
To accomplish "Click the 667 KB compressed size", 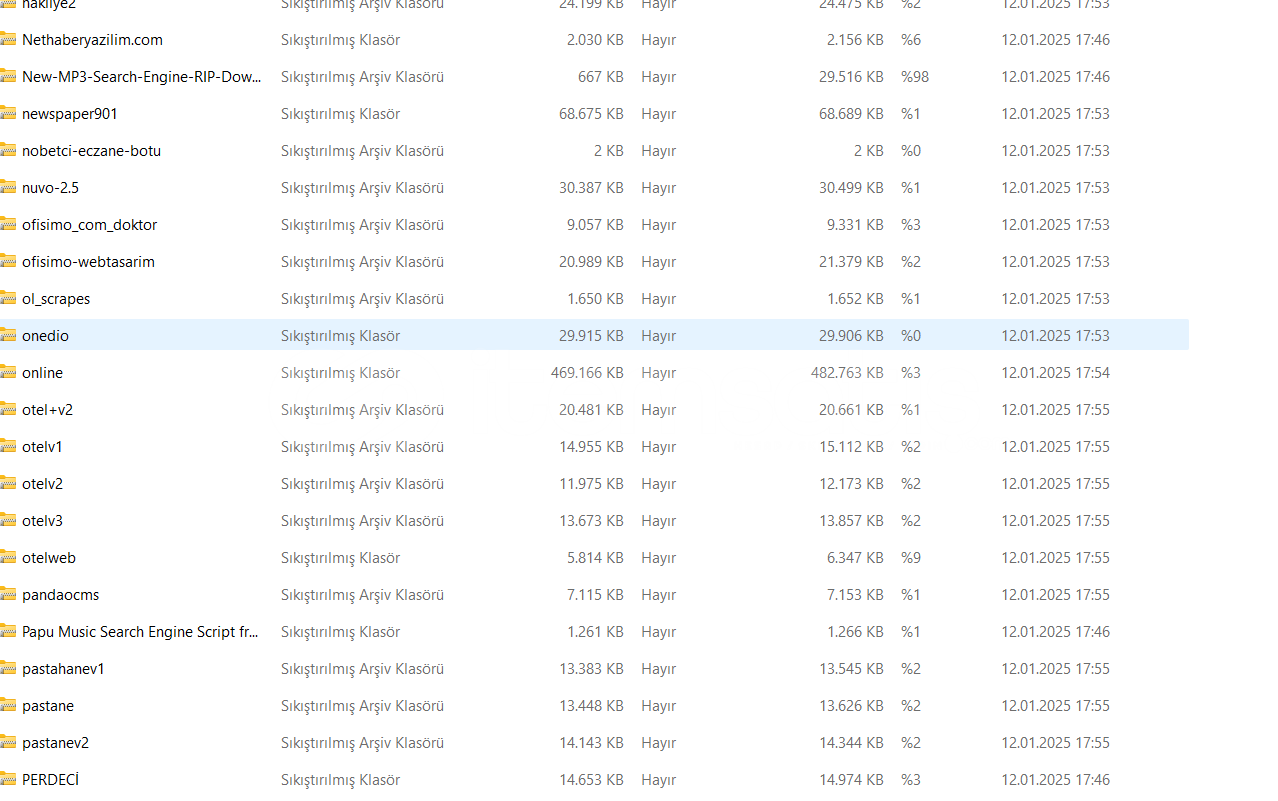I will [600, 77].
